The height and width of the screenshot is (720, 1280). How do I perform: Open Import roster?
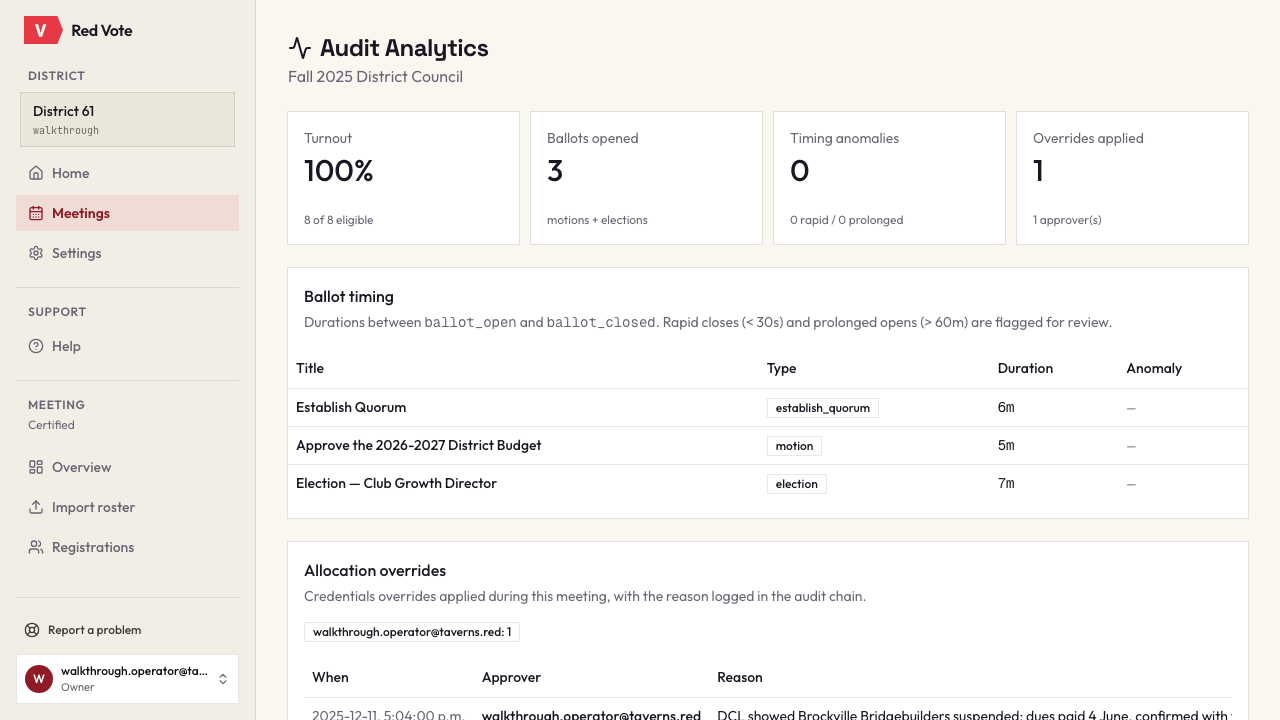[127, 507]
